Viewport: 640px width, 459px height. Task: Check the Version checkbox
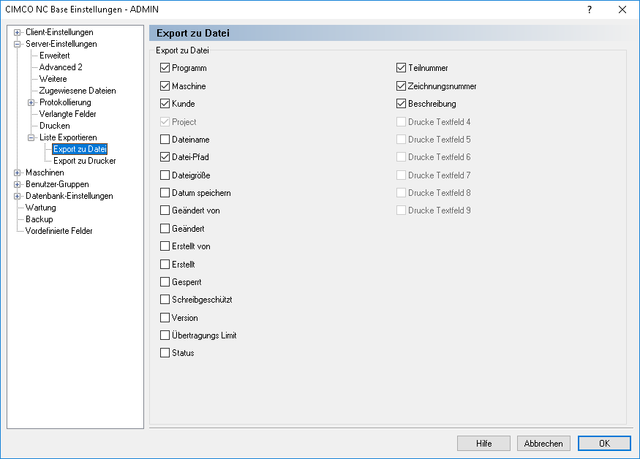tap(165, 317)
